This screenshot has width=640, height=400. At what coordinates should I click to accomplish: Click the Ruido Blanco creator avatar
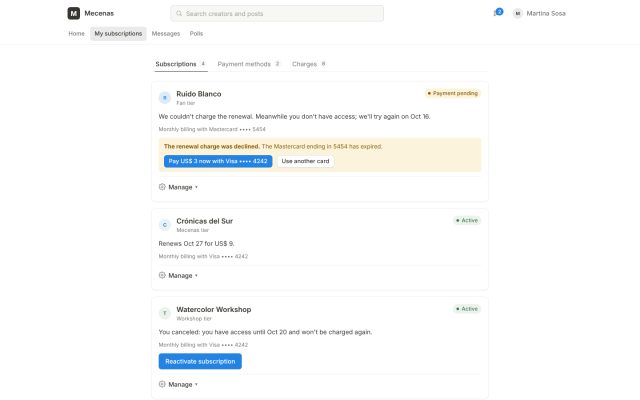click(164, 98)
